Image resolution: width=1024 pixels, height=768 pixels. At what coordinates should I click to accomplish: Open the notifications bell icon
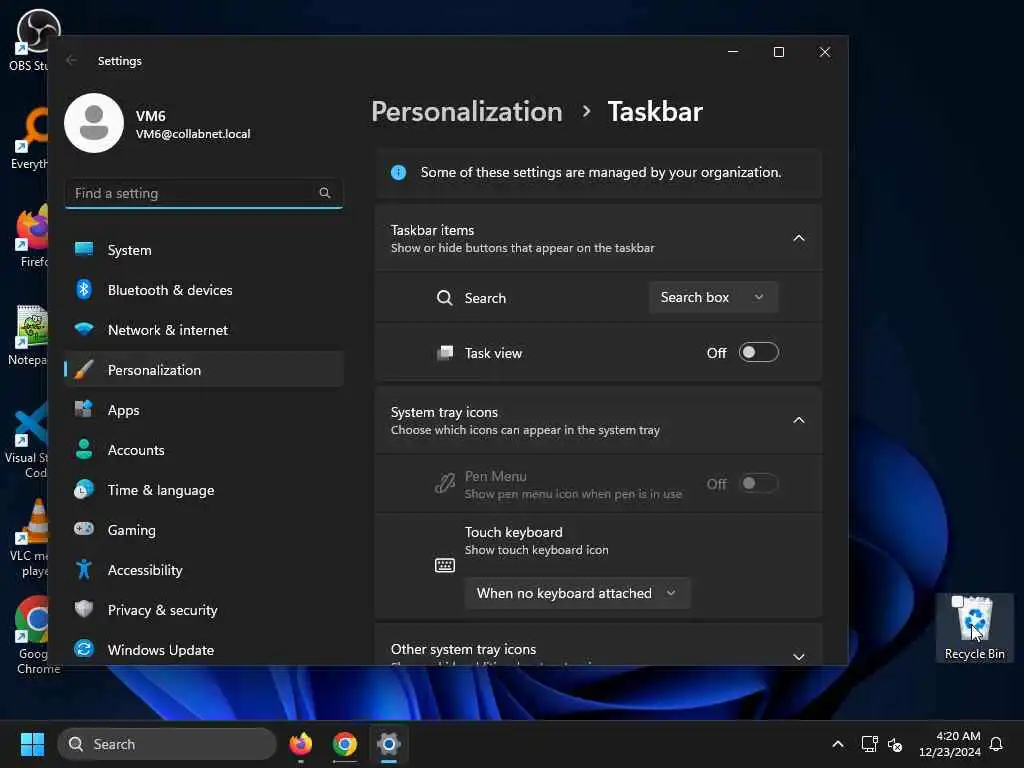[997, 744]
